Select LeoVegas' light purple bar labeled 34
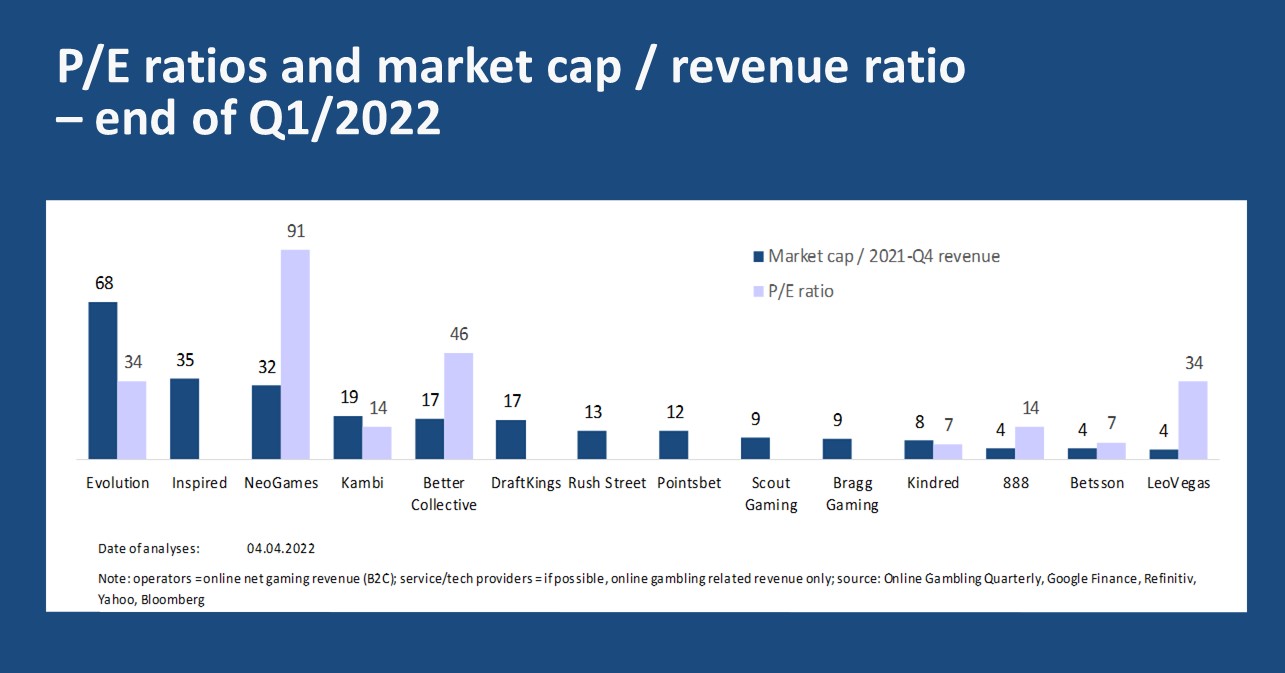The height and width of the screenshot is (673, 1285). click(x=1193, y=419)
